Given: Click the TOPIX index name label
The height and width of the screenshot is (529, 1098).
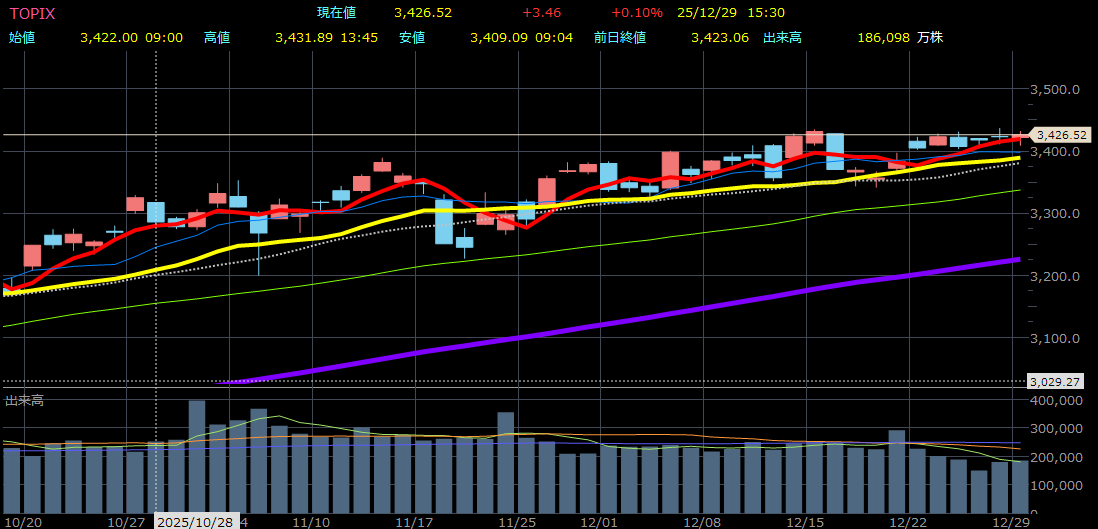Looking at the screenshot, I should coord(32,13).
